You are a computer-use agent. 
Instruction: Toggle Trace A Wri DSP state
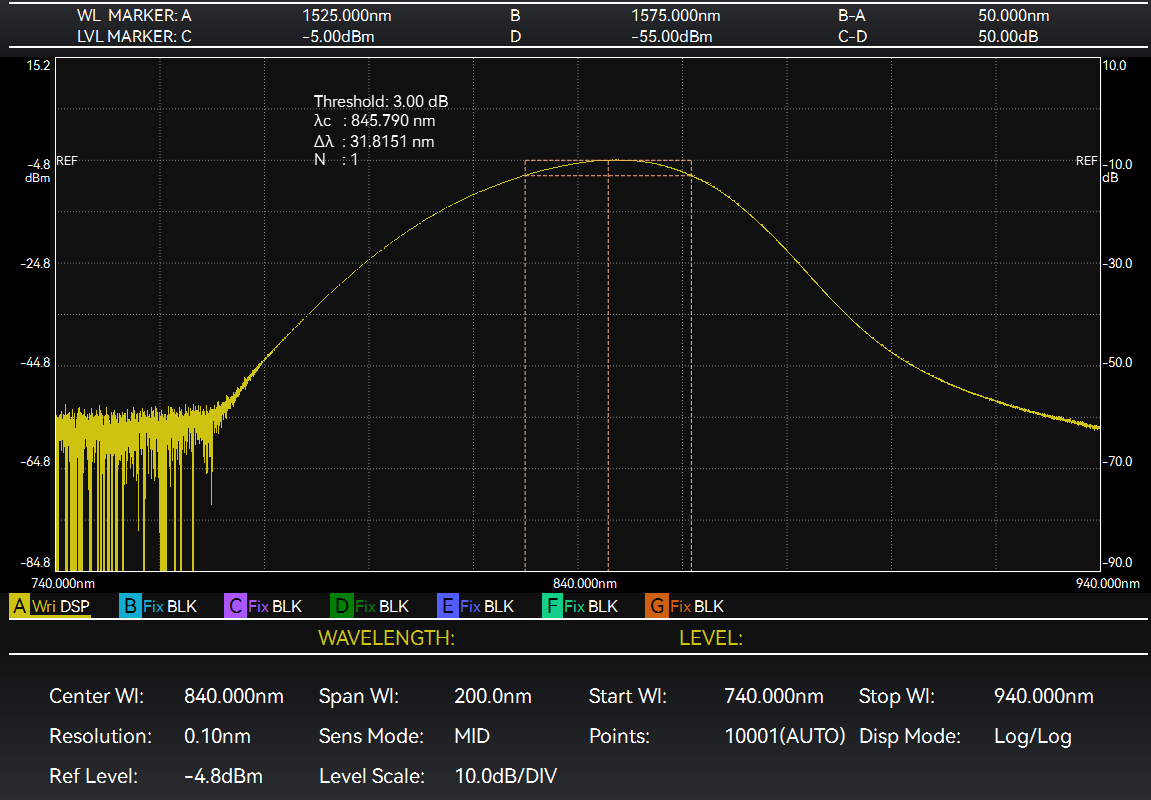(x=60, y=606)
